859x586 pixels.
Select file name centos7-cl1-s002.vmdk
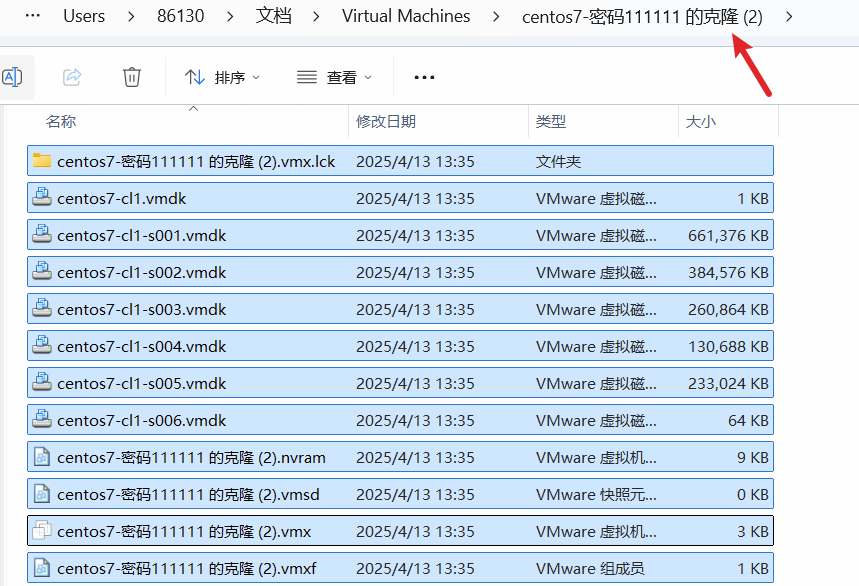point(141,272)
